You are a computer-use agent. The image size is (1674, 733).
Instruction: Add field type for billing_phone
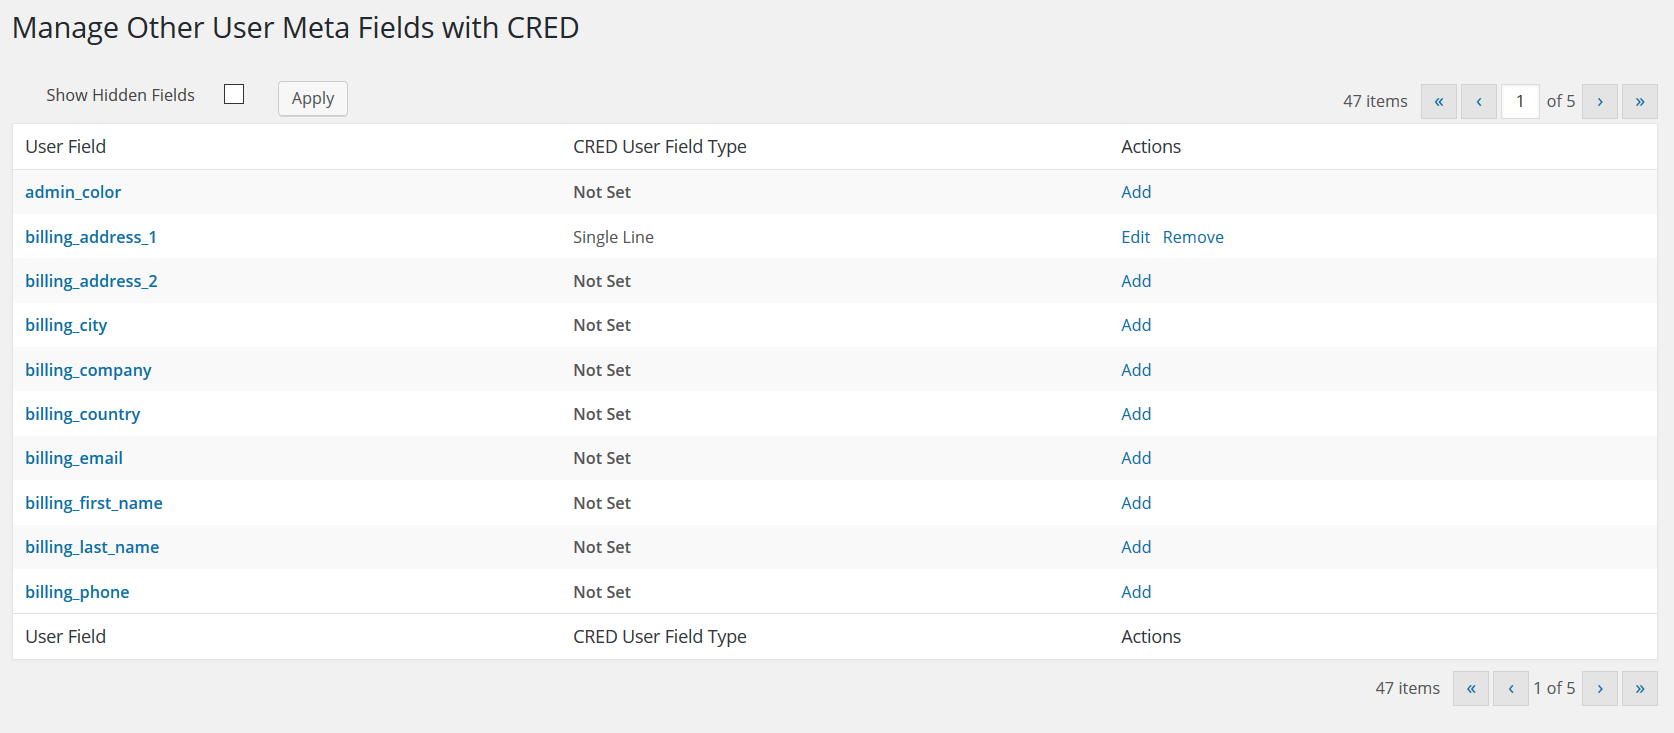(1136, 592)
